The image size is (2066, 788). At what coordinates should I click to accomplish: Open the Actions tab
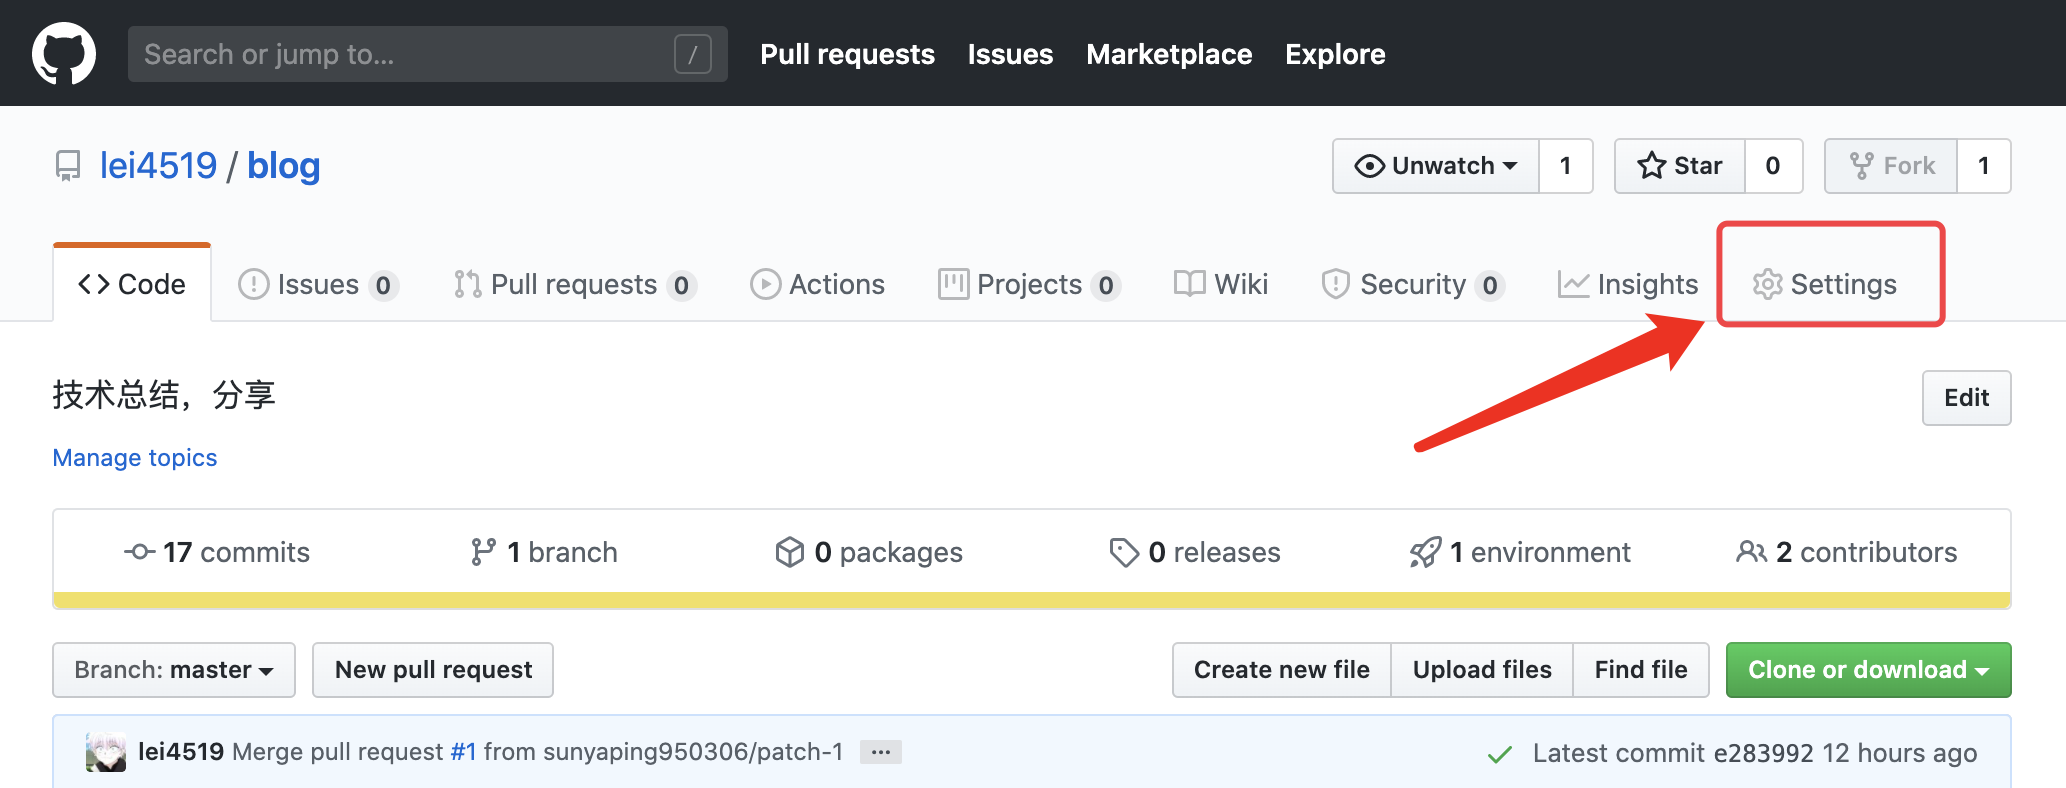coord(818,284)
